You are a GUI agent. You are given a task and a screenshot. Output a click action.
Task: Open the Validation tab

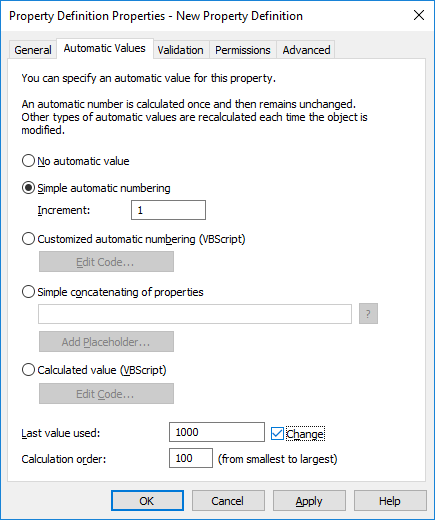click(x=180, y=50)
